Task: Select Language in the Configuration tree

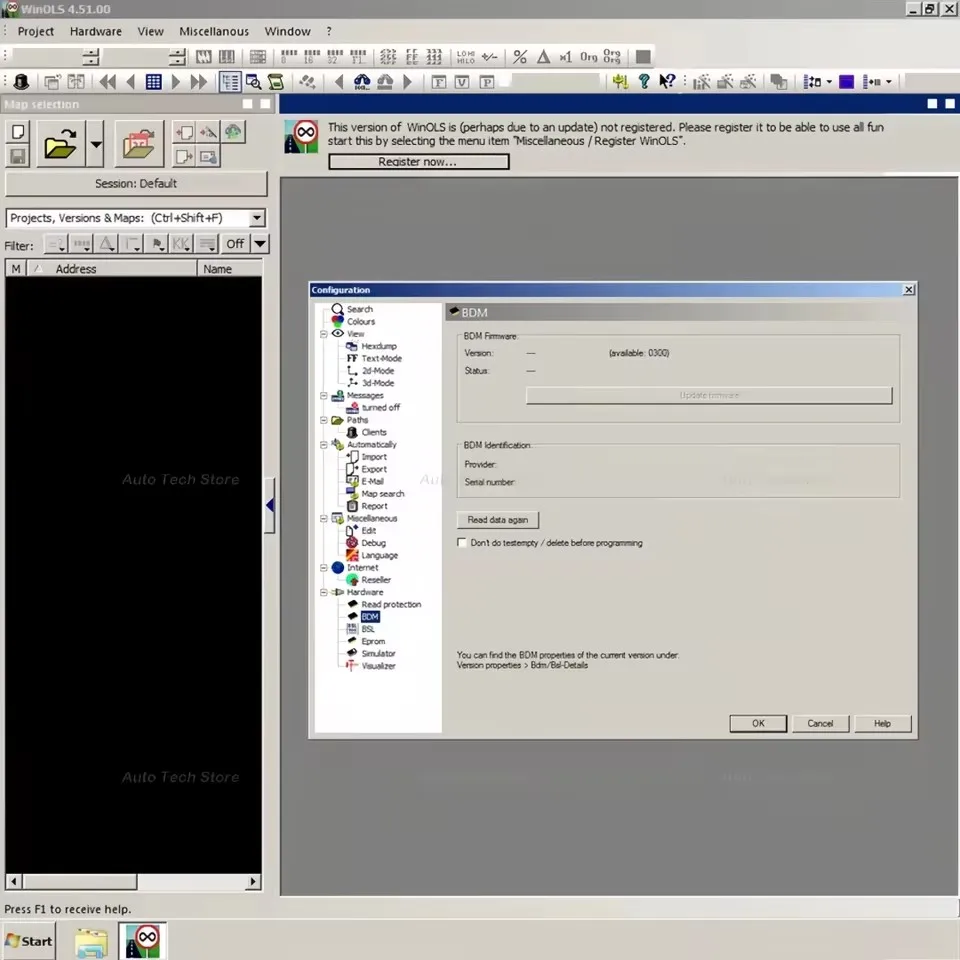Action: point(379,555)
